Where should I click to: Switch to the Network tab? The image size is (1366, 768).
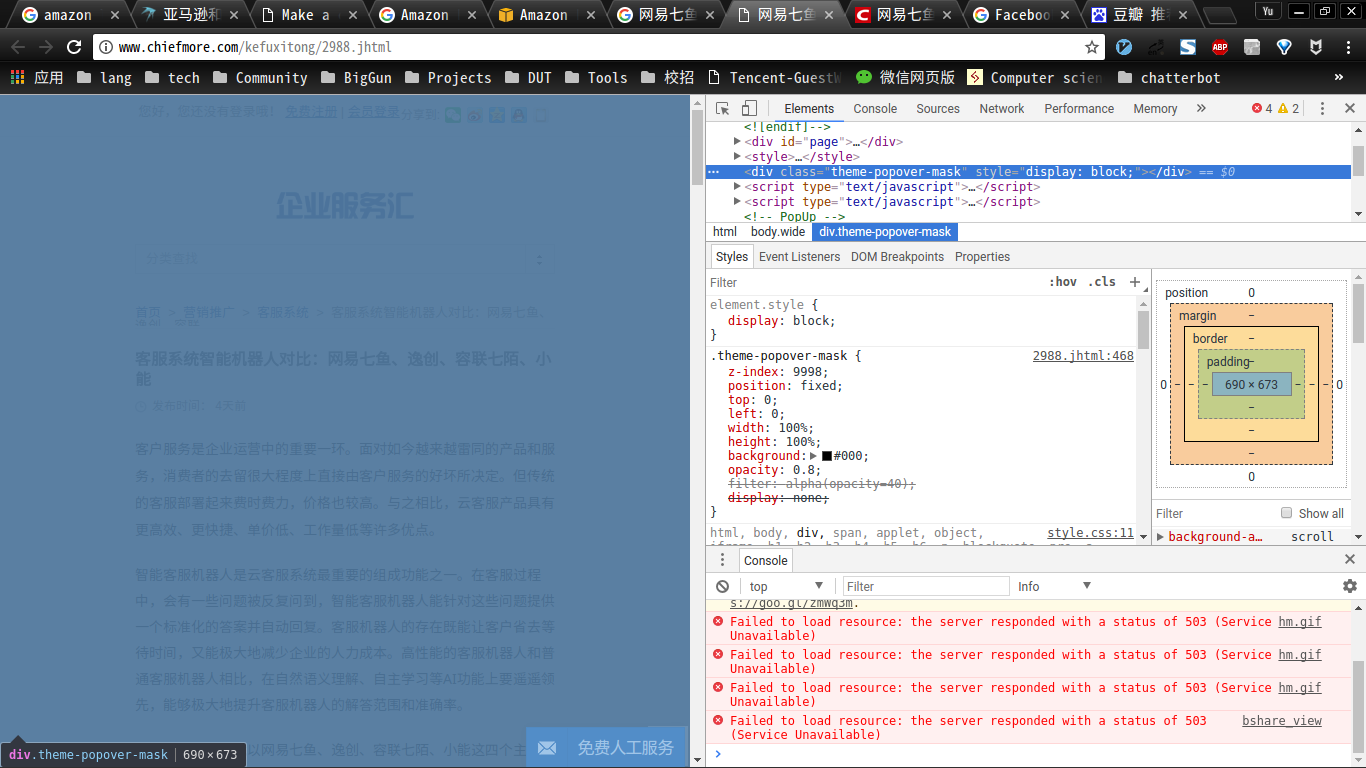click(x=1001, y=109)
